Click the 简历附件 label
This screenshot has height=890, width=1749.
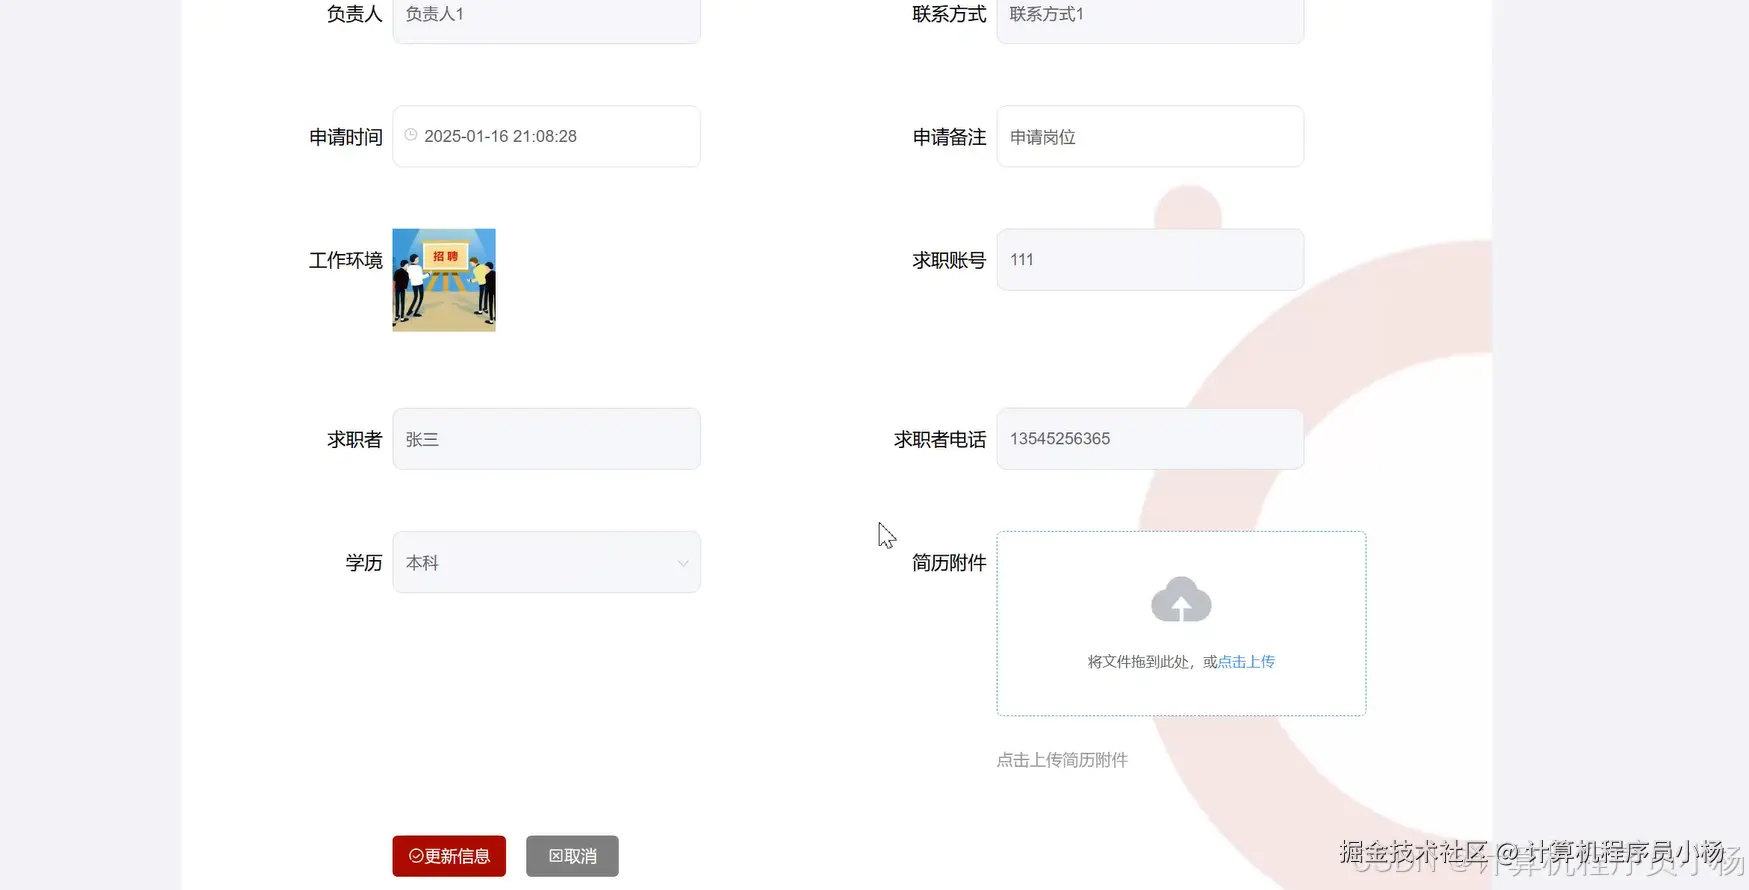[949, 563]
